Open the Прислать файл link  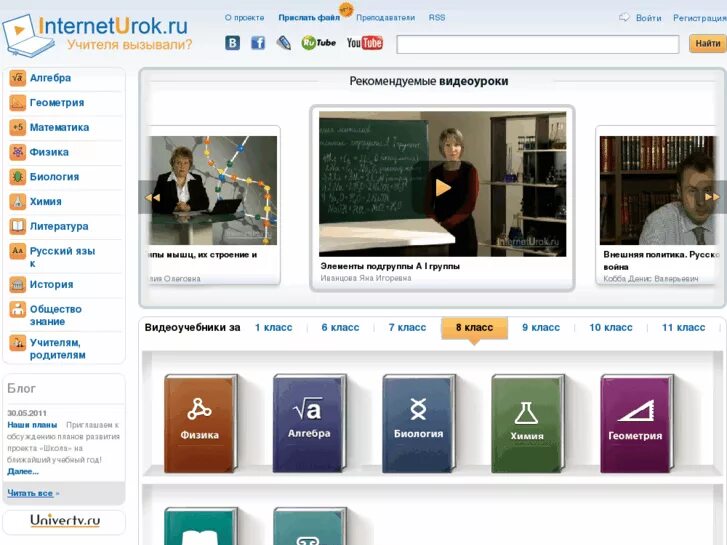[309, 18]
